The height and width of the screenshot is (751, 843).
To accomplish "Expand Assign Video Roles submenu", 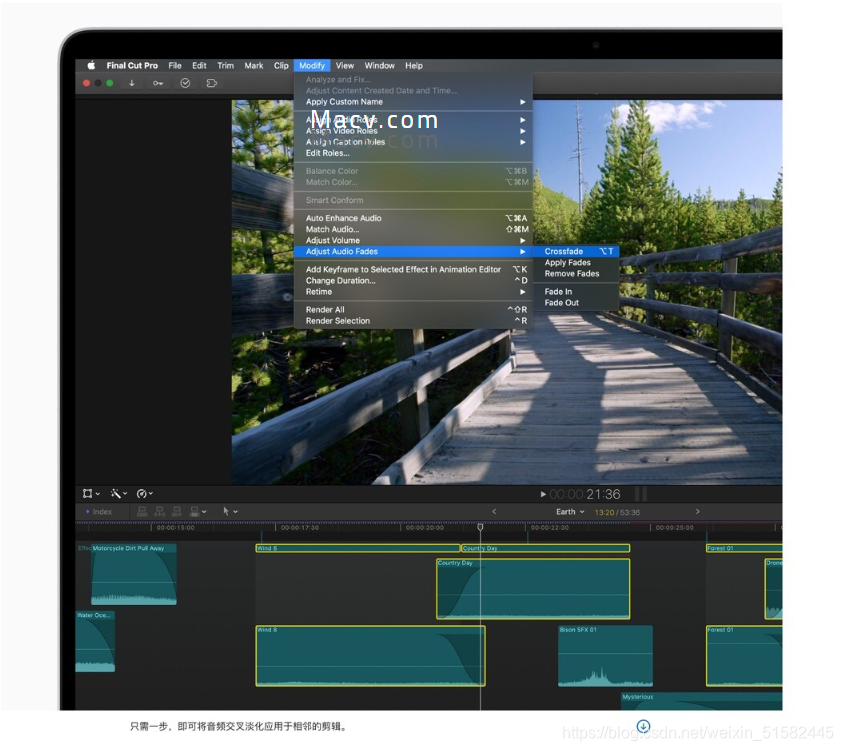I will tap(413, 131).
